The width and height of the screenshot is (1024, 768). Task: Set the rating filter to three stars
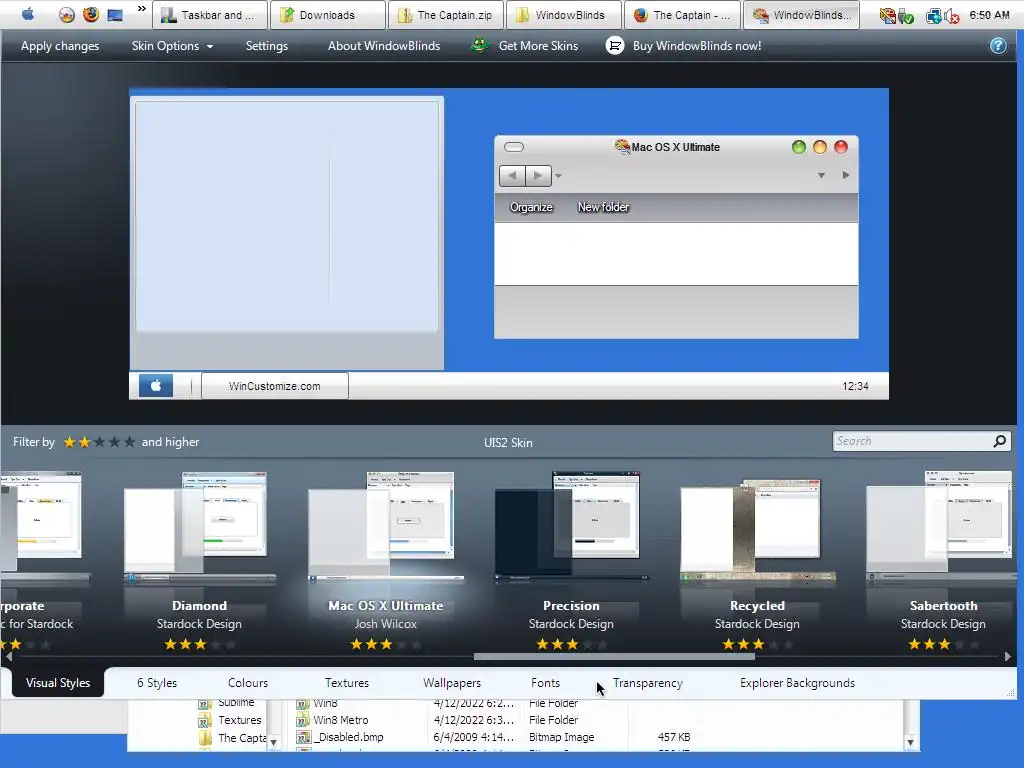pos(99,442)
